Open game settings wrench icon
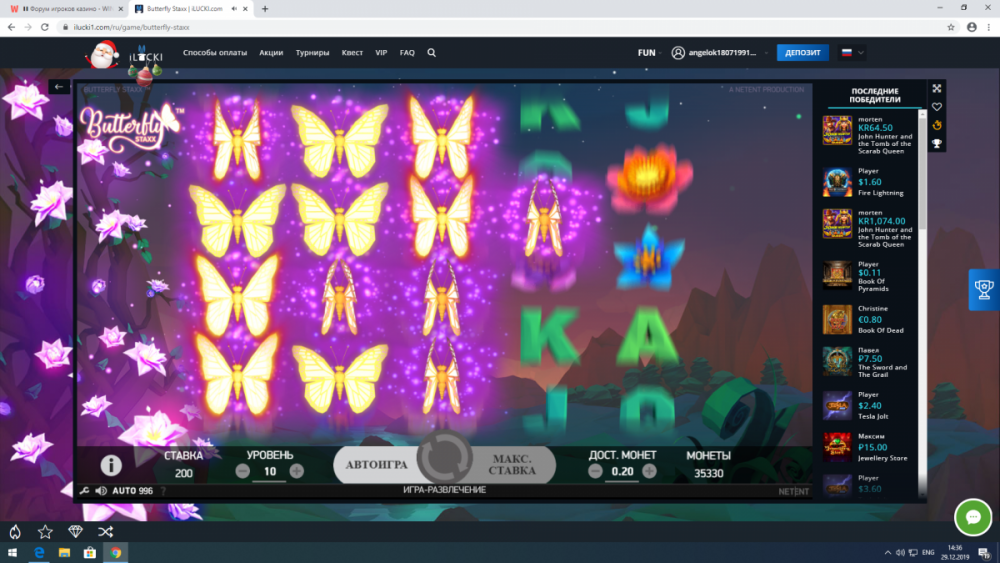This screenshot has height=563, width=1000. 84,491
